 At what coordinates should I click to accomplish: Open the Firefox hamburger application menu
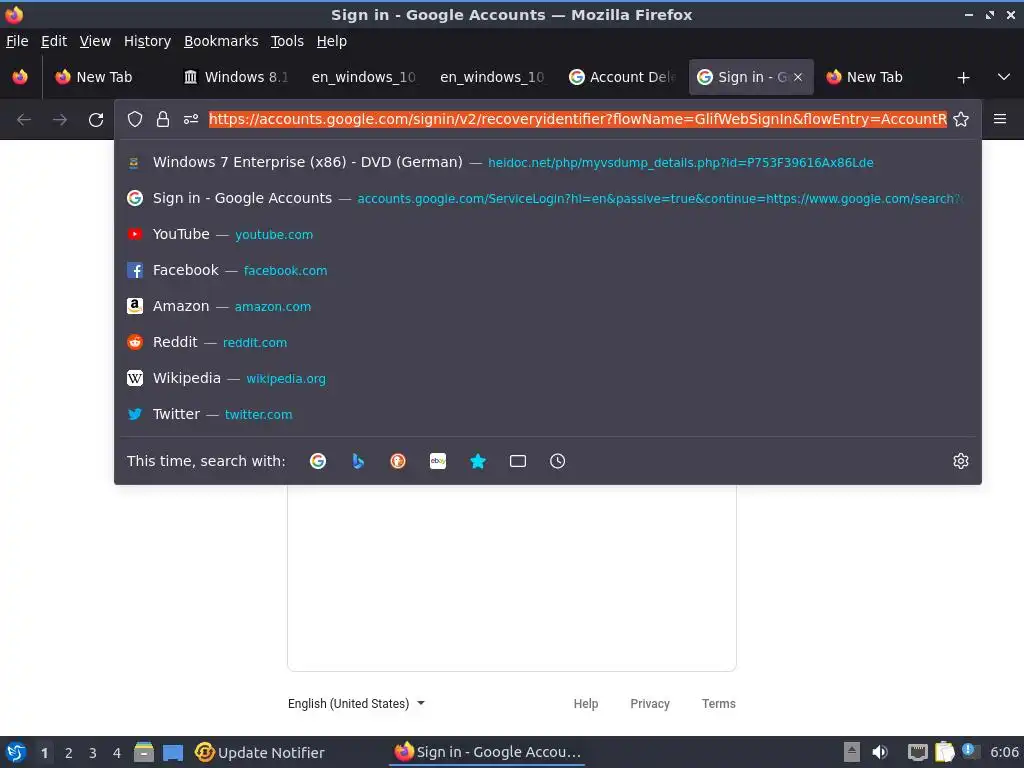coord(1000,119)
